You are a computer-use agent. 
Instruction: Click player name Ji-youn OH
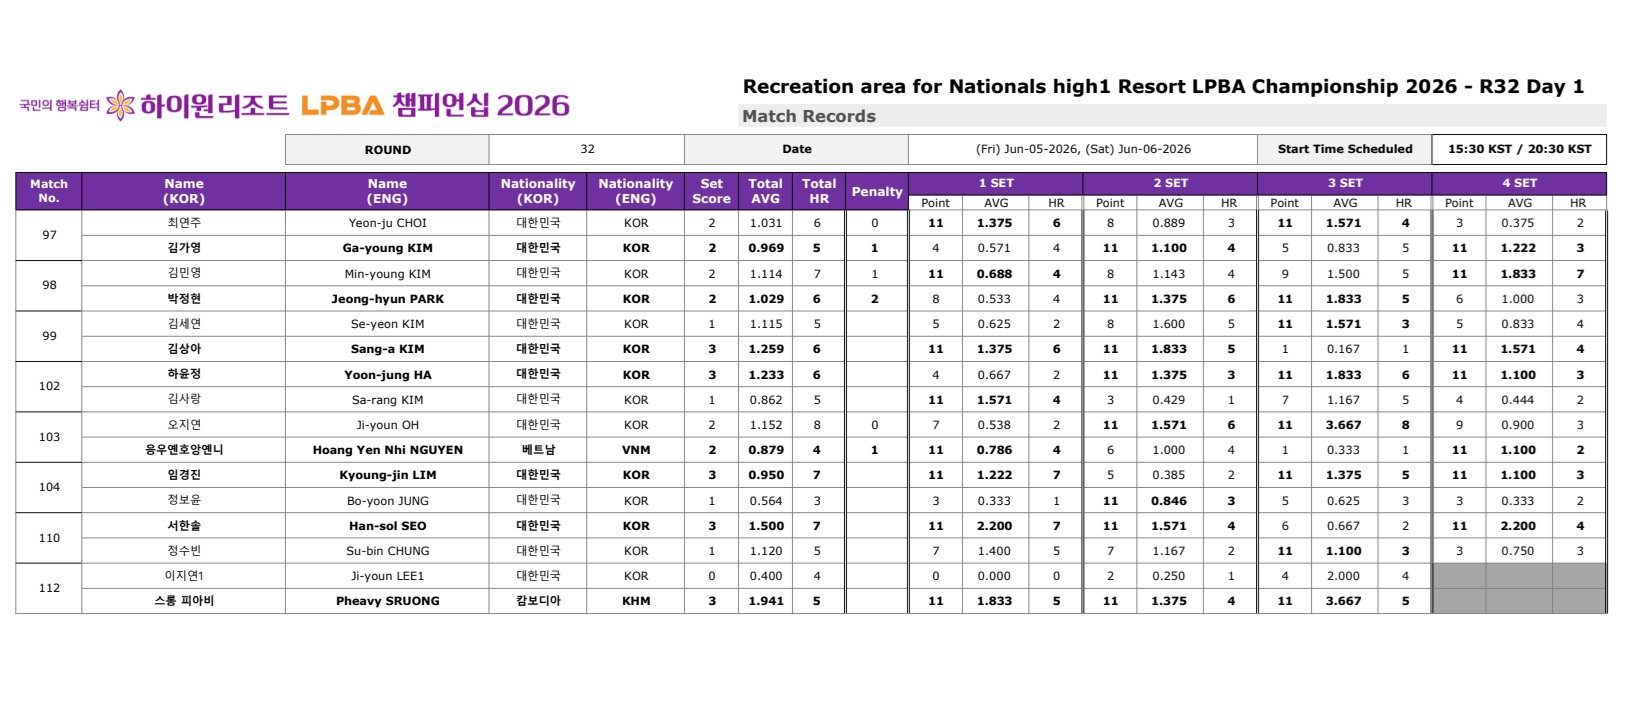387,425
